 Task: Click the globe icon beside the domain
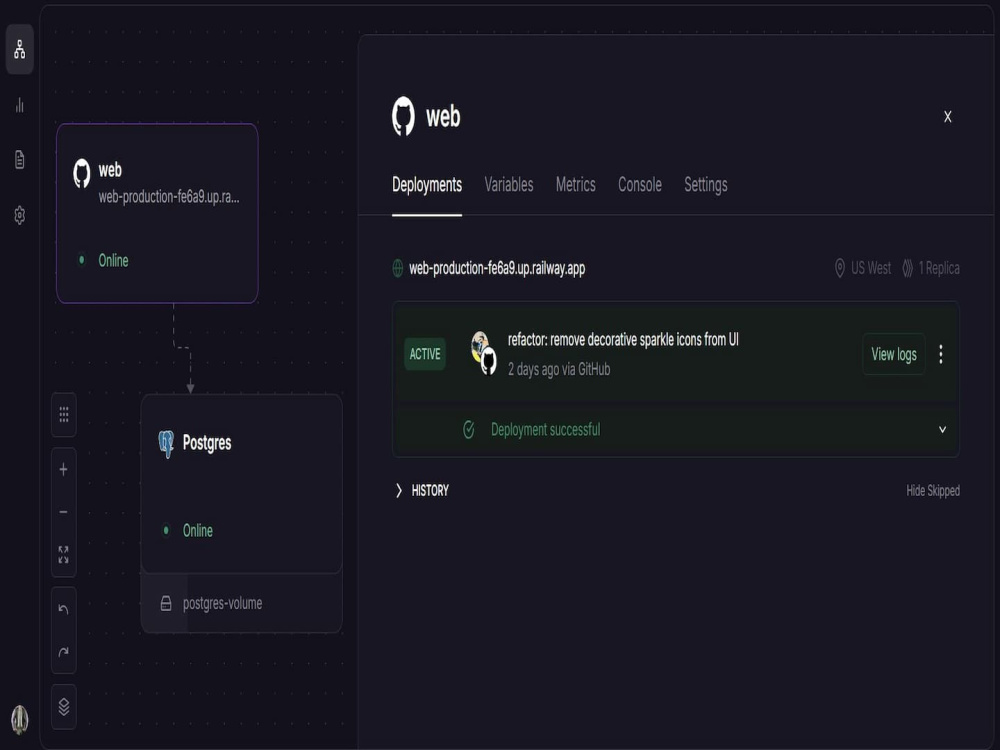click(397, 268)
